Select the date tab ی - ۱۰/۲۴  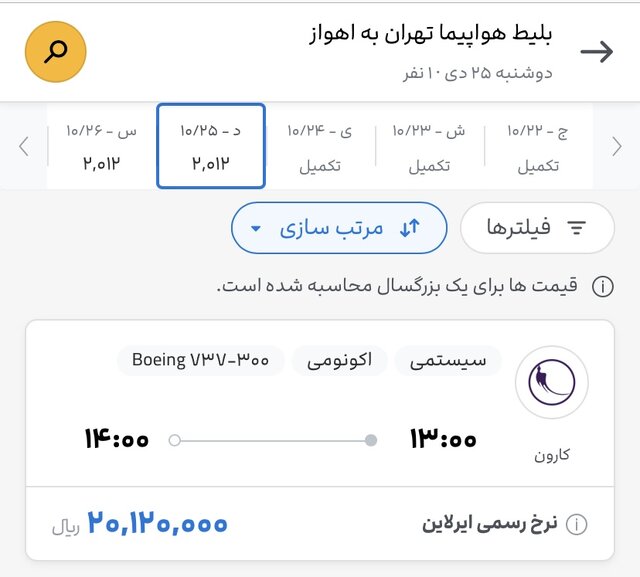click(x=320, y=146)
